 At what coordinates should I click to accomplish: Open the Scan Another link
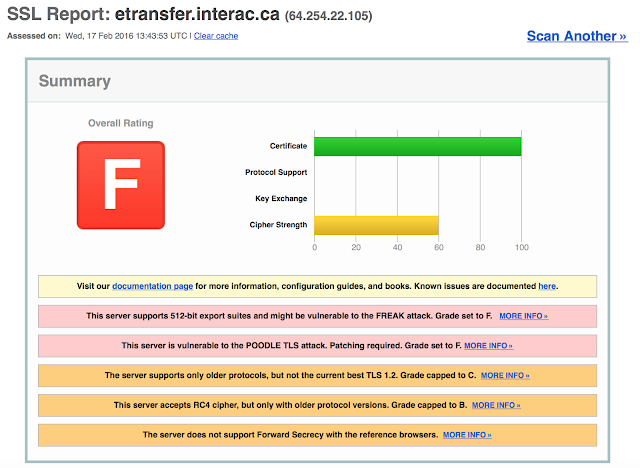[x=577, y=36]
